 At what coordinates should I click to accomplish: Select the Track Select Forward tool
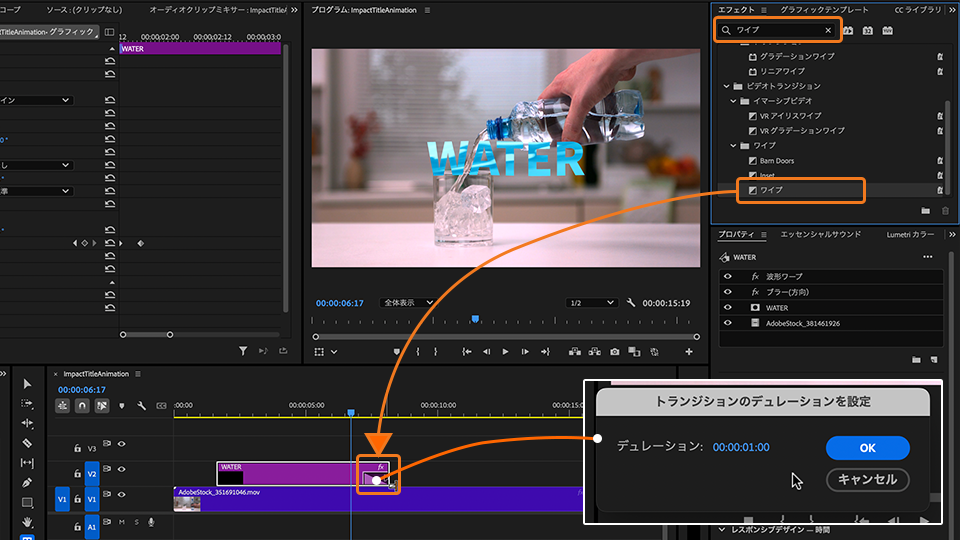point(27,403)
